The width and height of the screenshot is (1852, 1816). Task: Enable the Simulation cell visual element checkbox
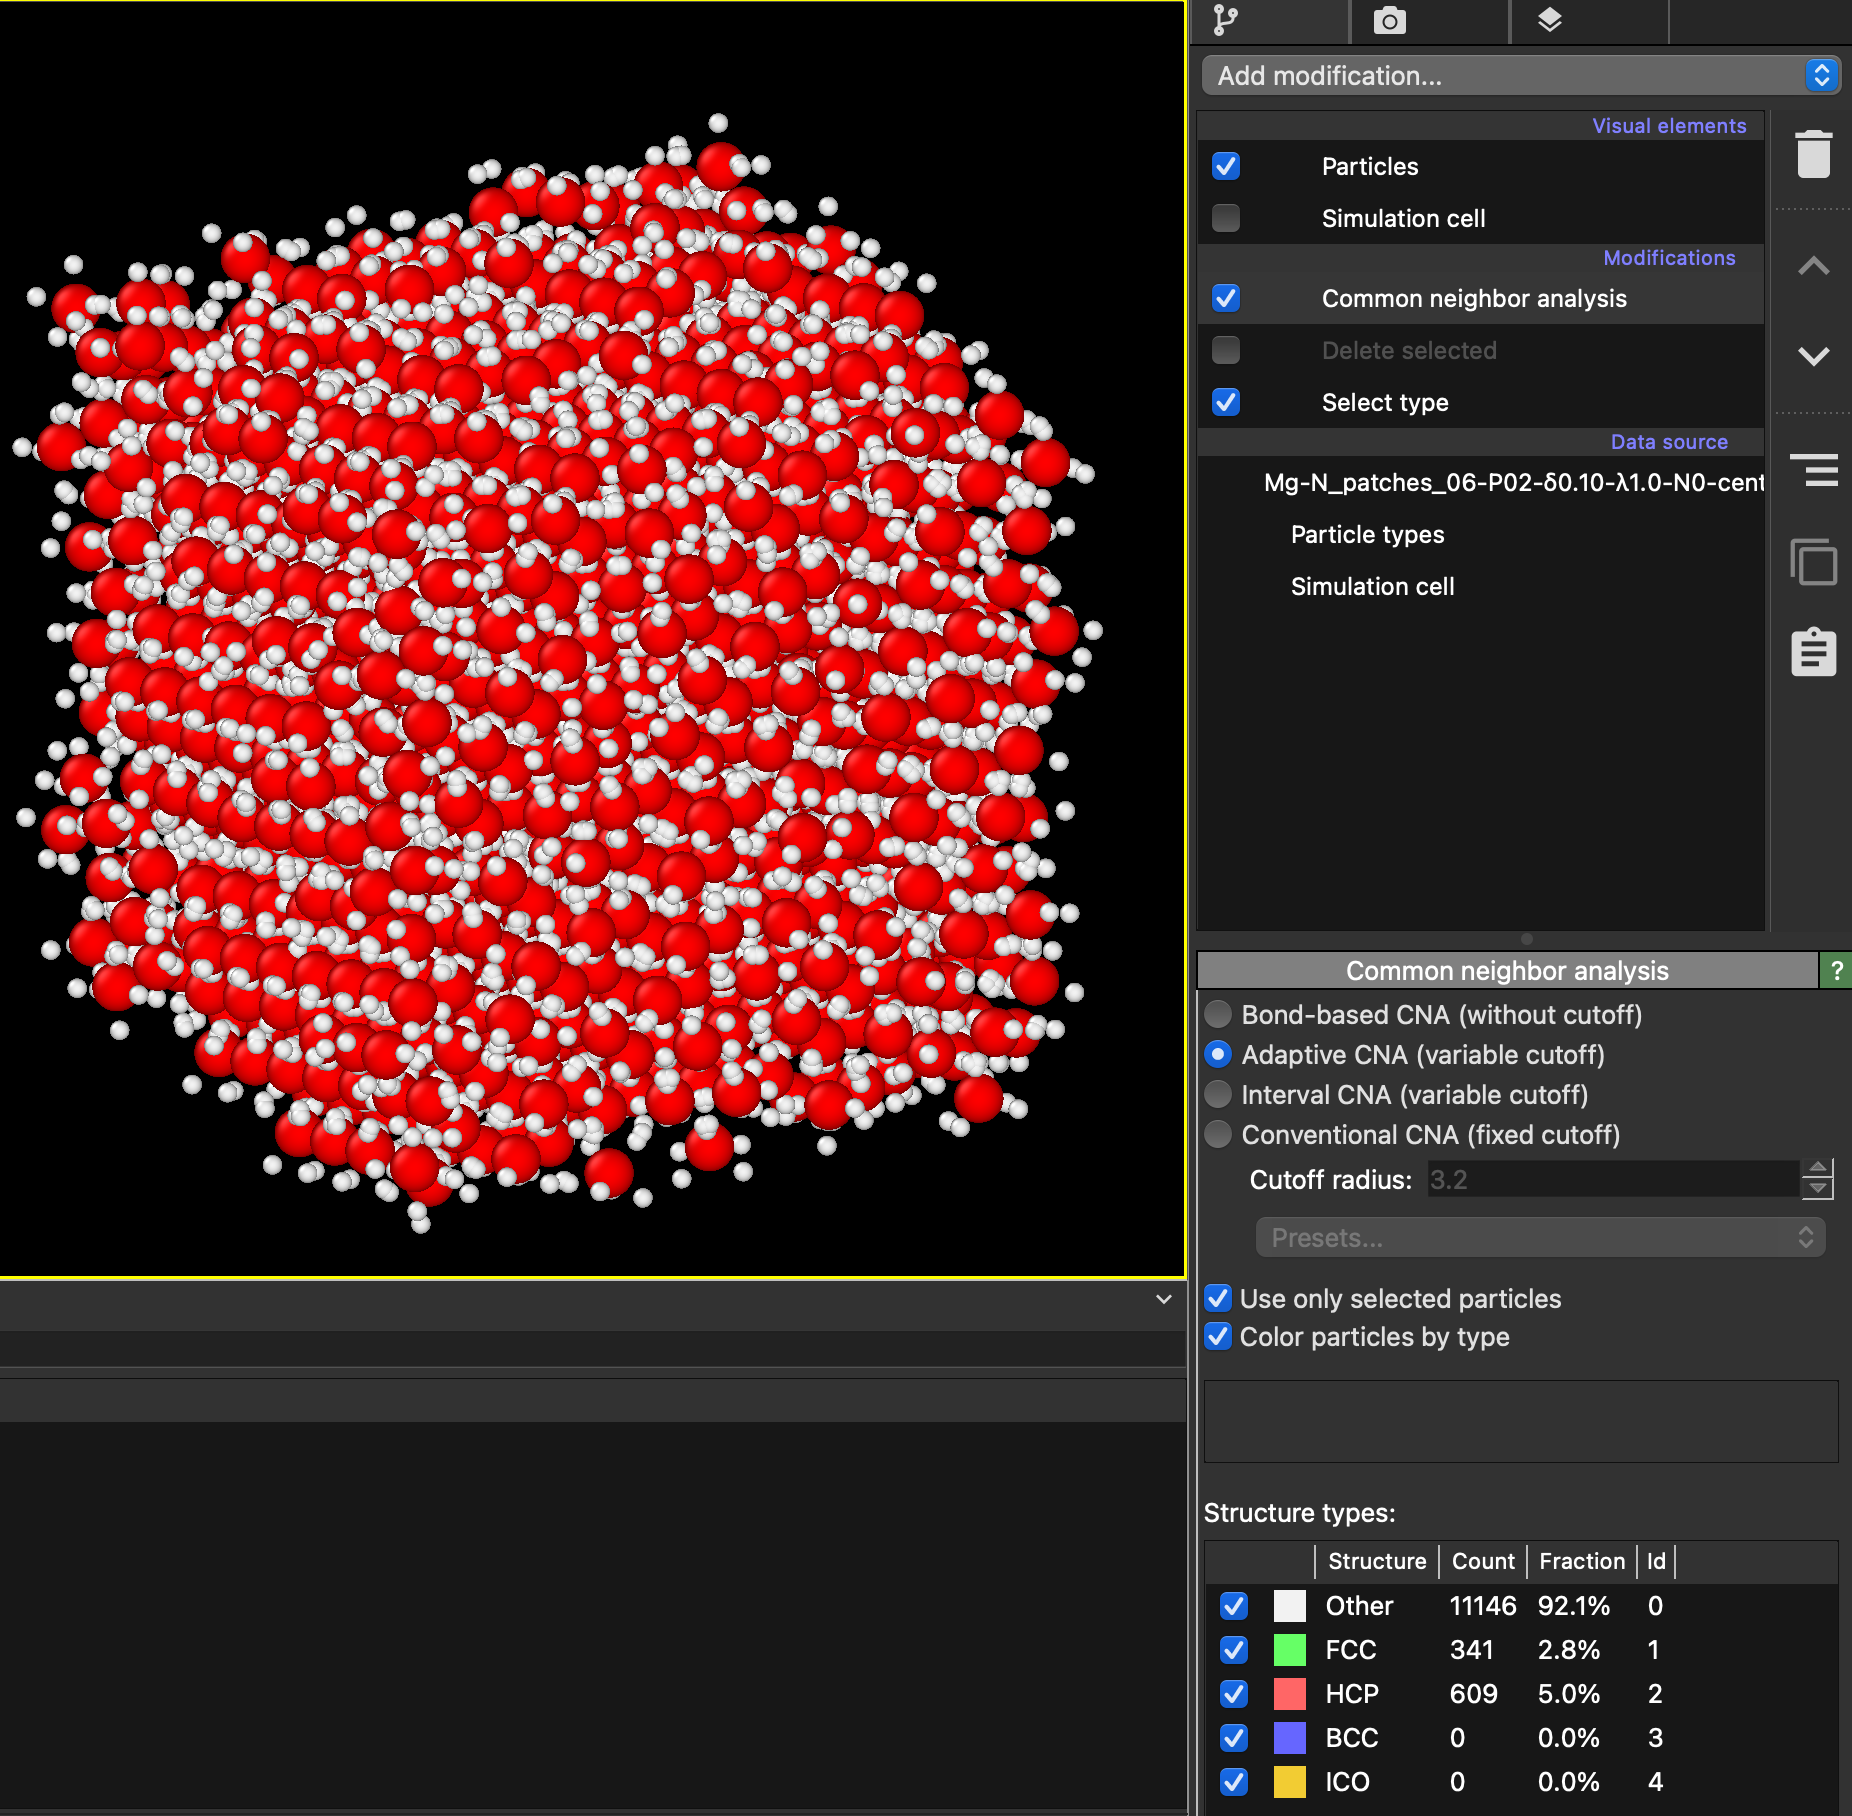pyautogui.click(x=1226, y=218)
